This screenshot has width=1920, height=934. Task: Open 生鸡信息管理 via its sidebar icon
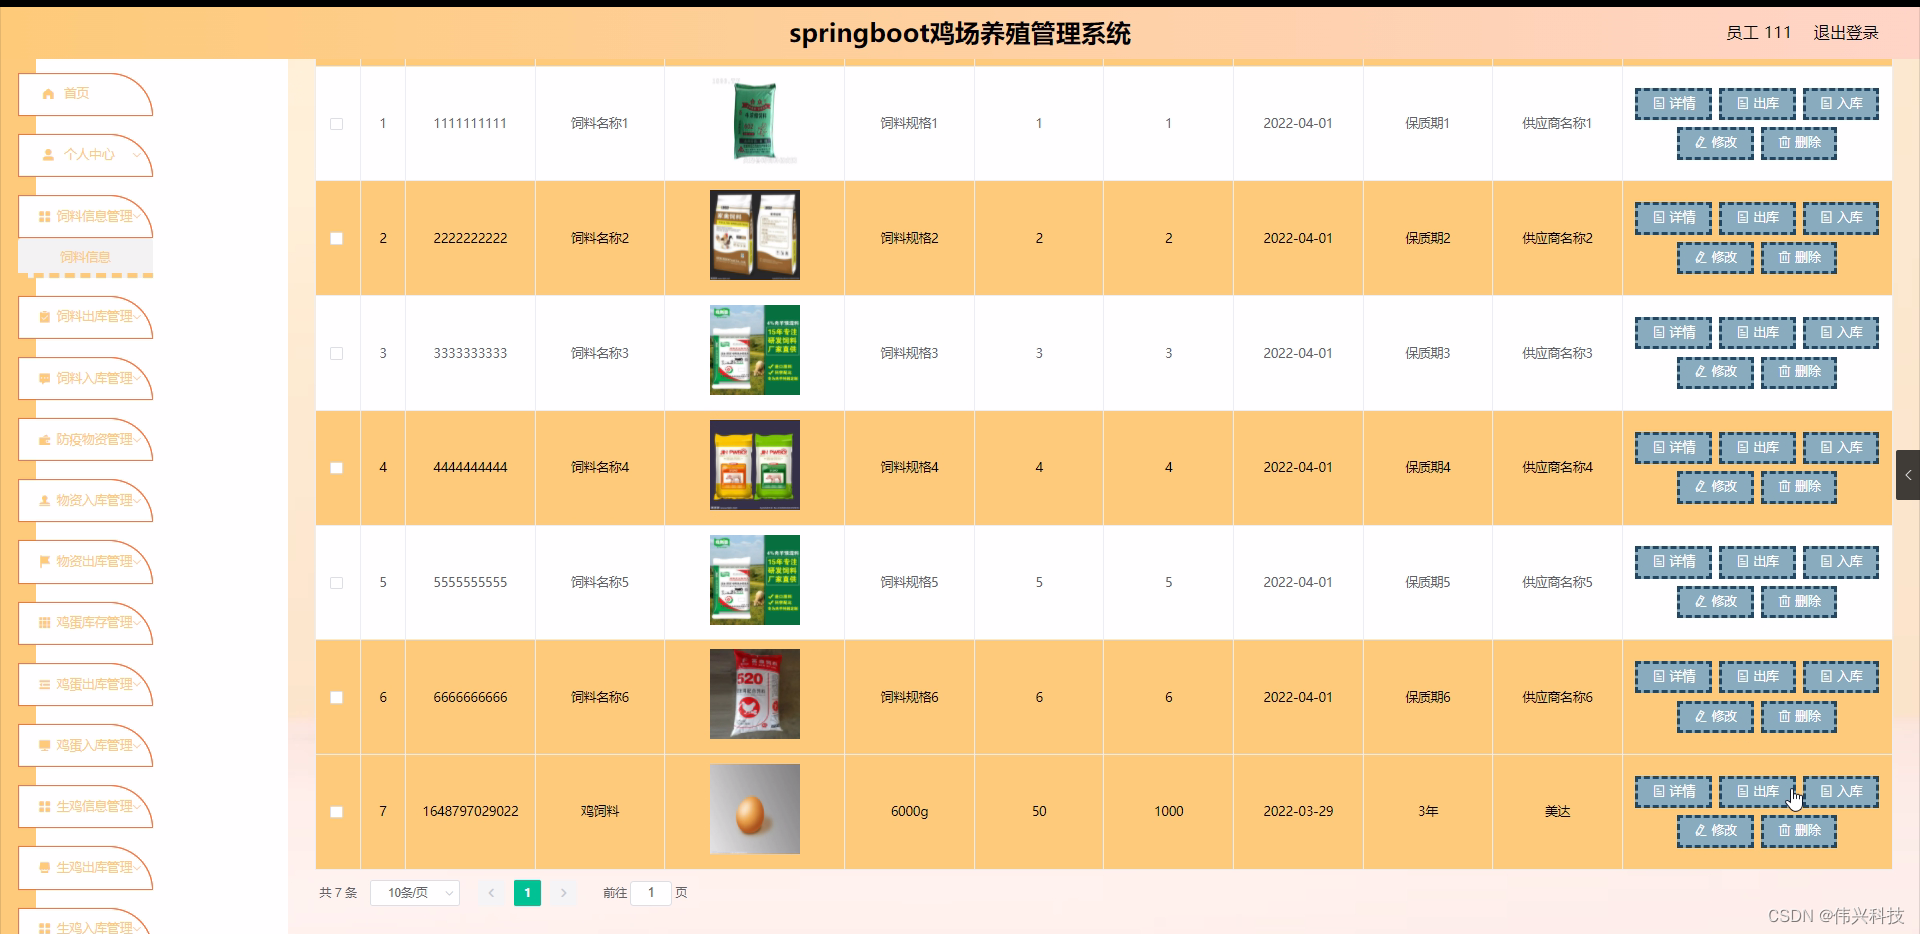tap(44, 807)
